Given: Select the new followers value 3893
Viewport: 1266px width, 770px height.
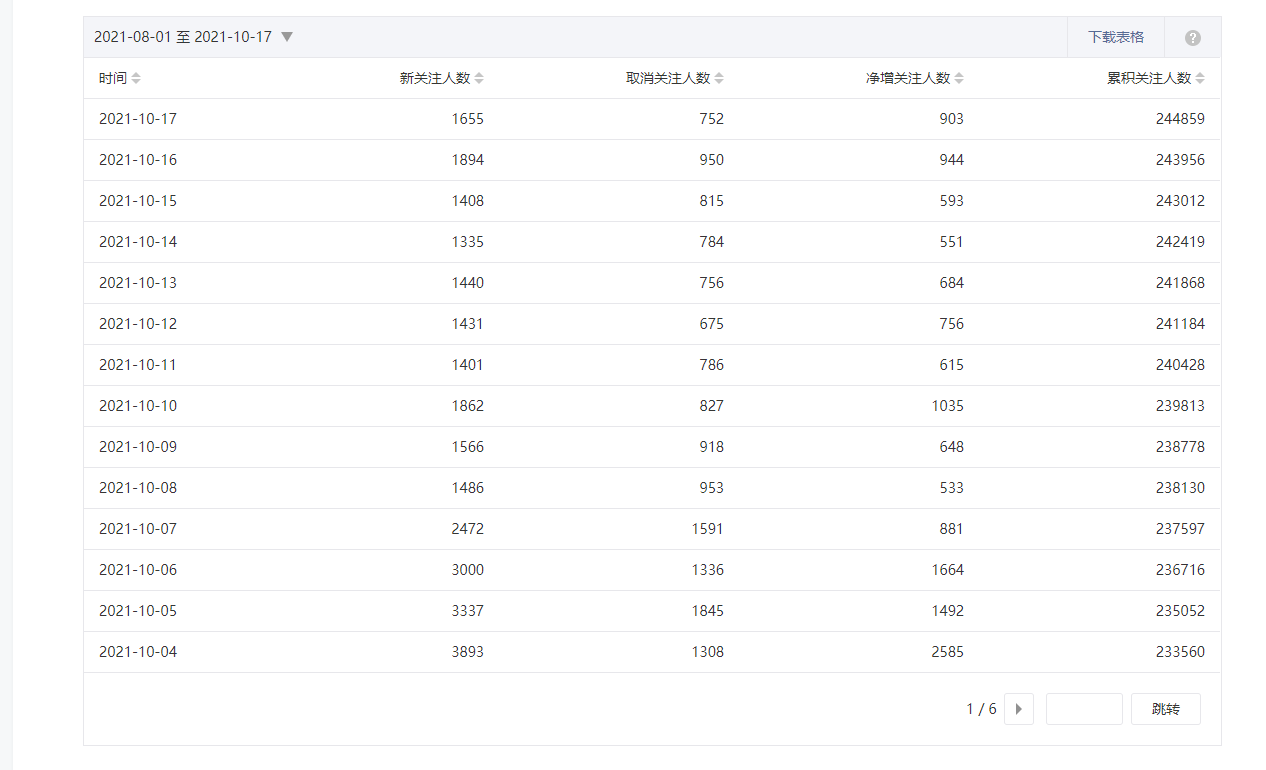Looking at the screenshot, I should 467,652.
